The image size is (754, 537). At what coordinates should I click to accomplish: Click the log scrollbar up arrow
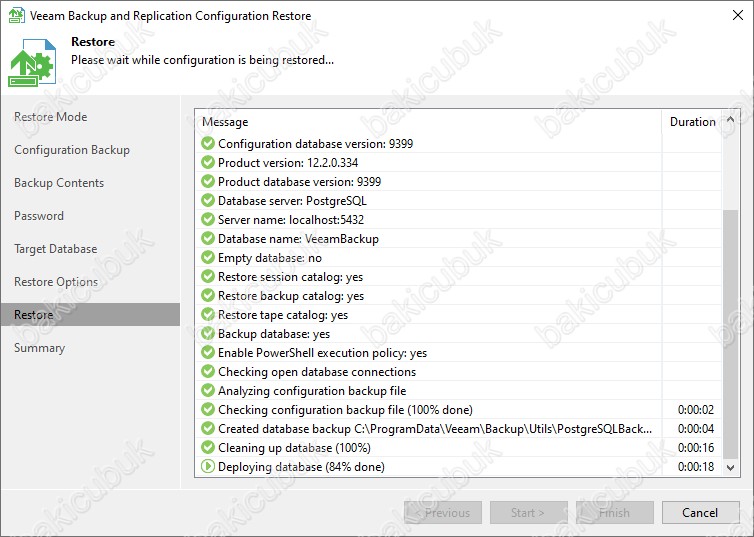[730, 119]
